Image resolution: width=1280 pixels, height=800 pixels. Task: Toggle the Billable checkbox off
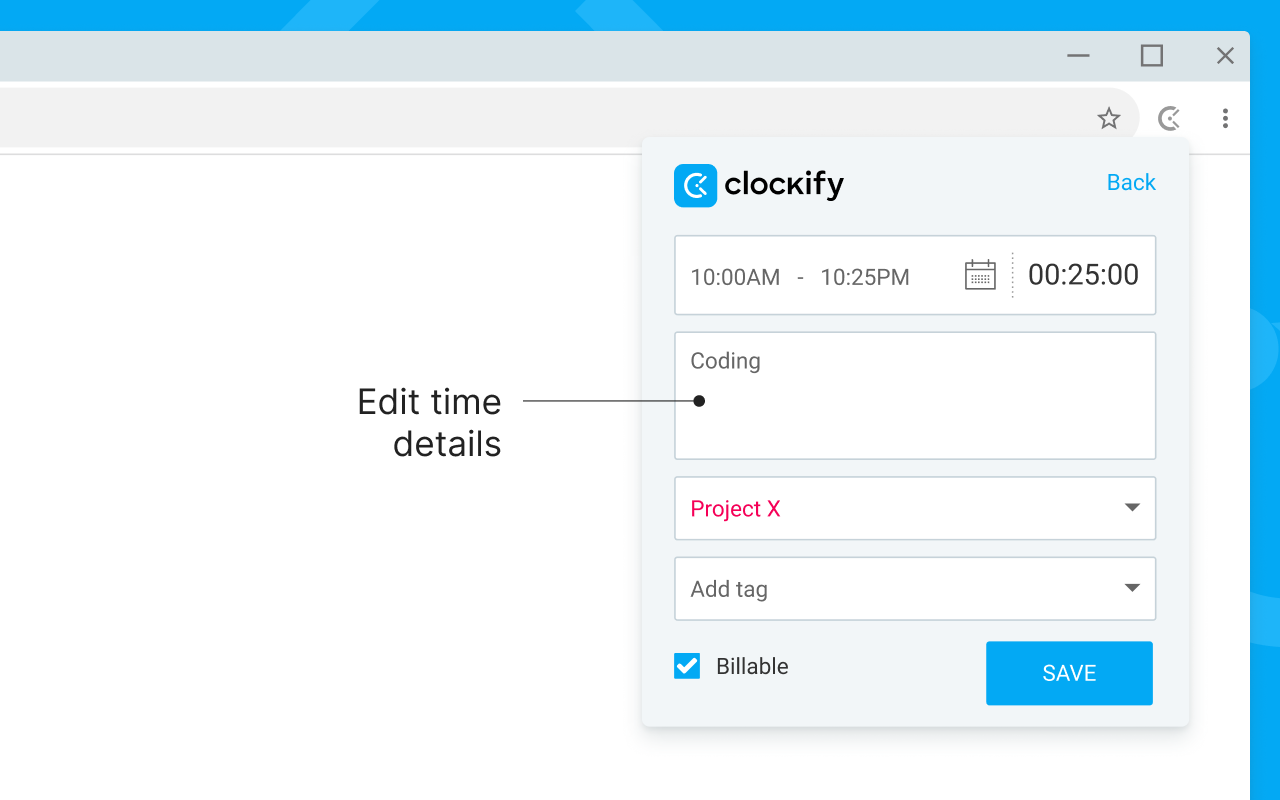tap(686, 665)
